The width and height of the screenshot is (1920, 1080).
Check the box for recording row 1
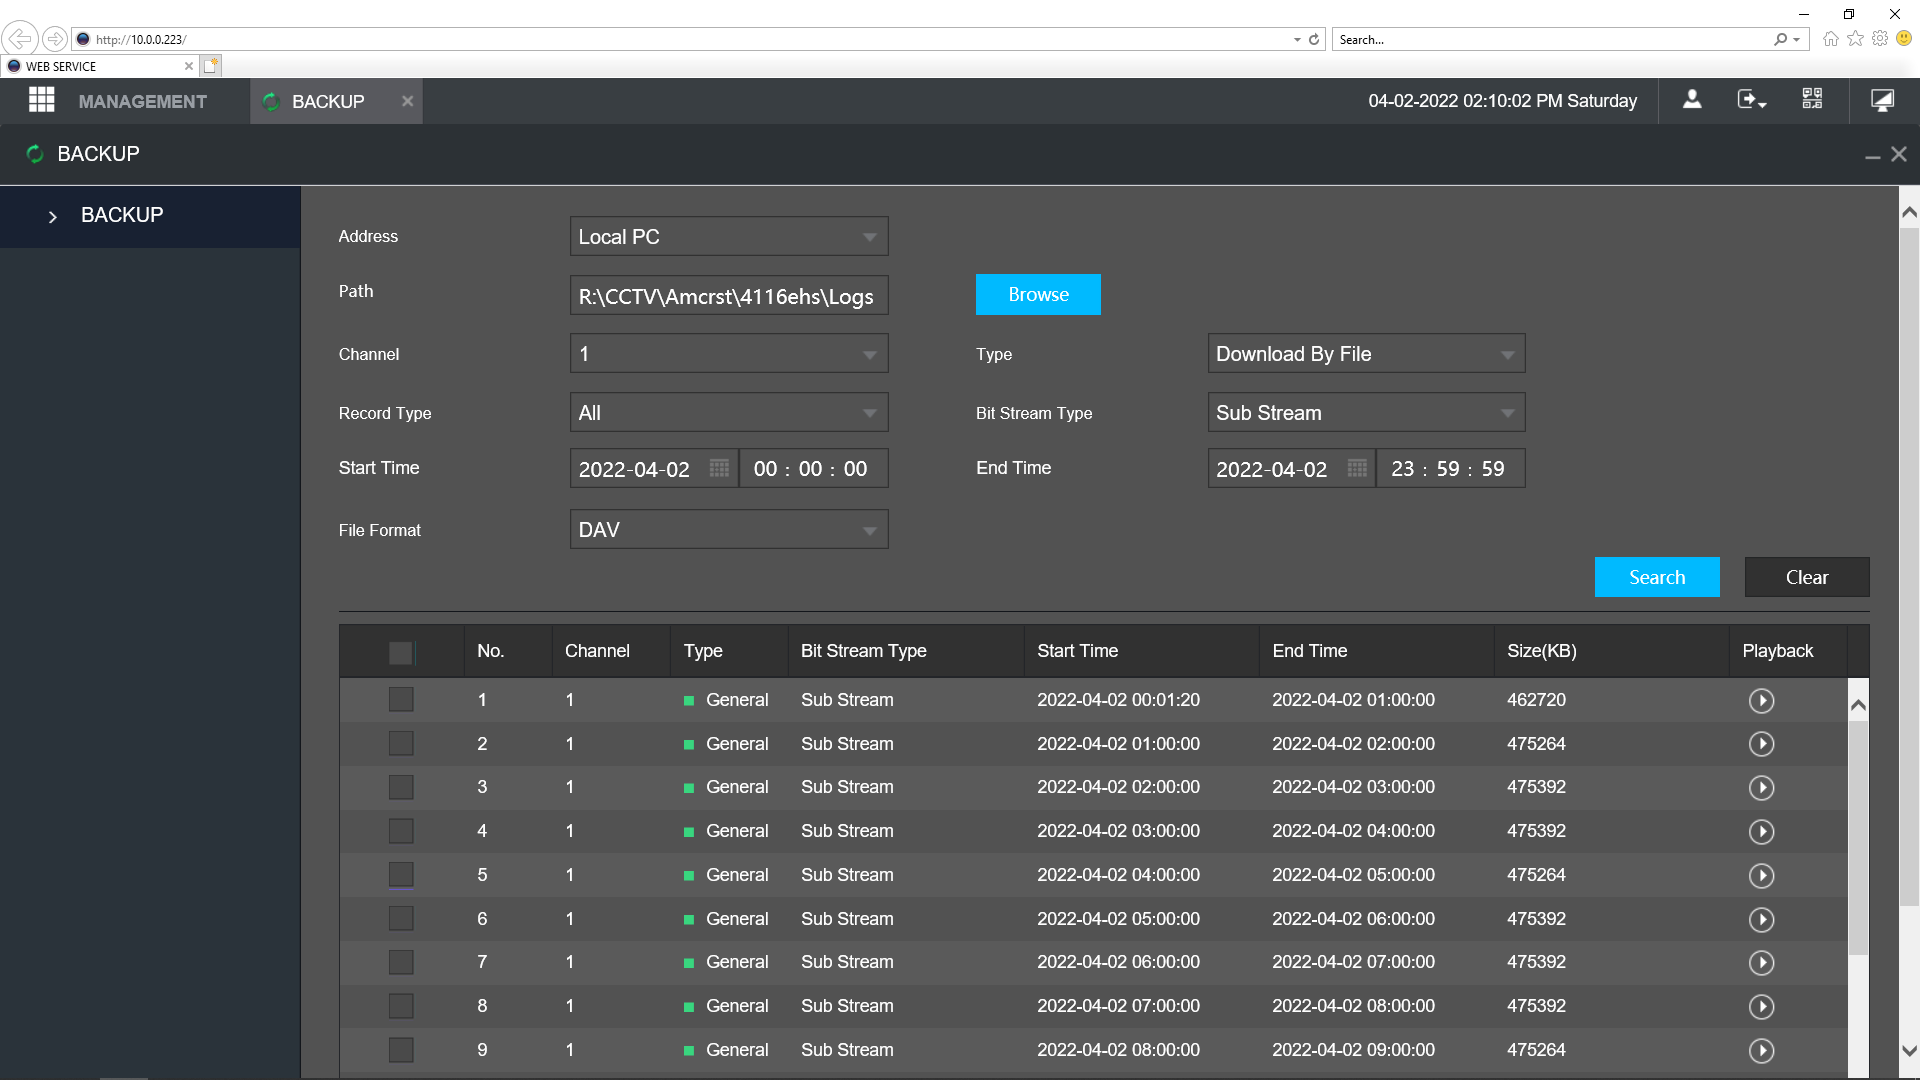[x=401, y=700]
